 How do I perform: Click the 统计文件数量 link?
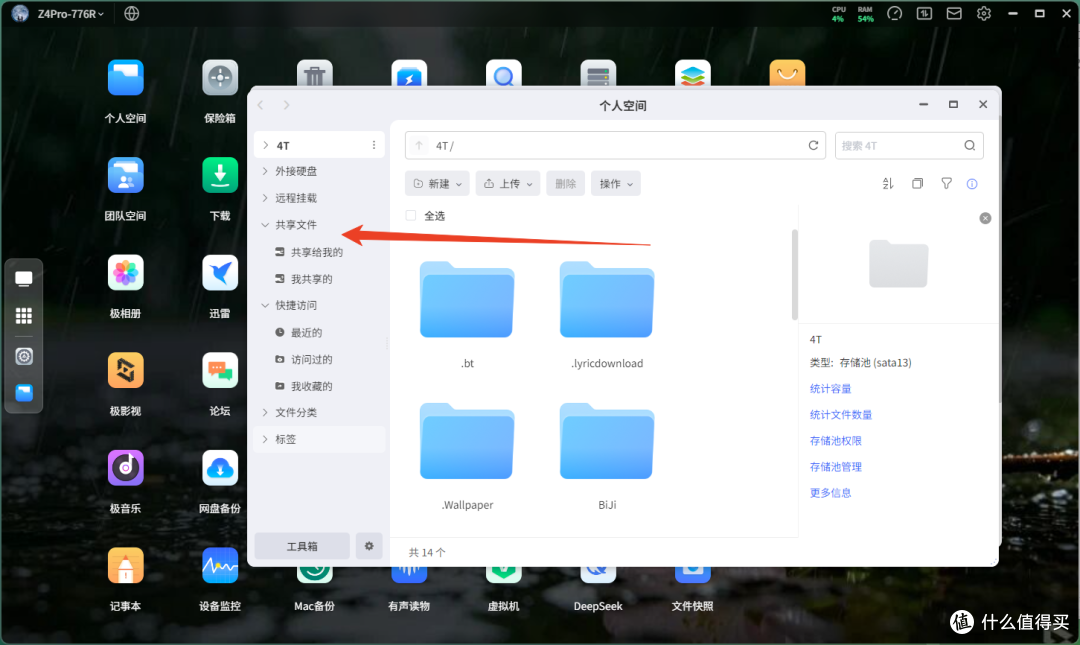[841, 415]
